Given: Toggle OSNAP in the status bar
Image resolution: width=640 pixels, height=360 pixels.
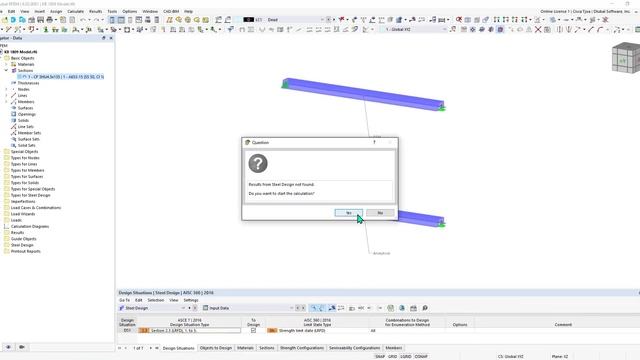Looking at the screenshot, I should [421, 356].
